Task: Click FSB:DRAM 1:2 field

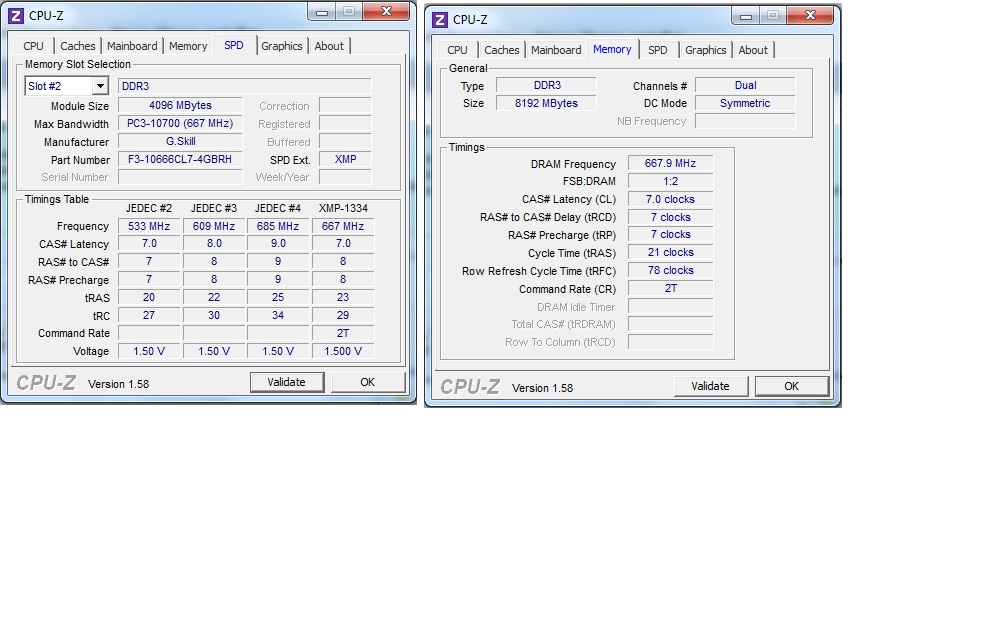Action: click(x=670, y=181)
